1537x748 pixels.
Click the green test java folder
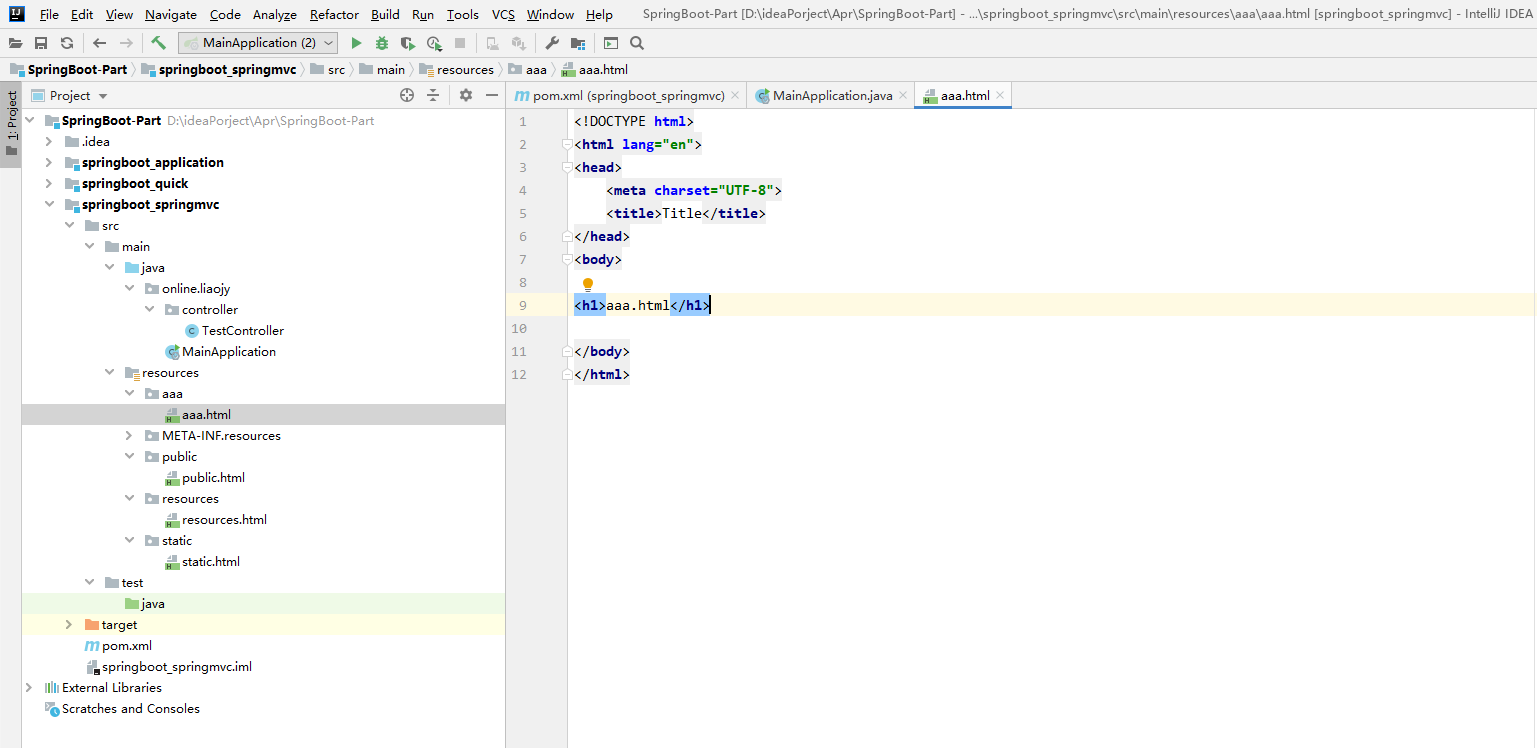coord(144,604)
